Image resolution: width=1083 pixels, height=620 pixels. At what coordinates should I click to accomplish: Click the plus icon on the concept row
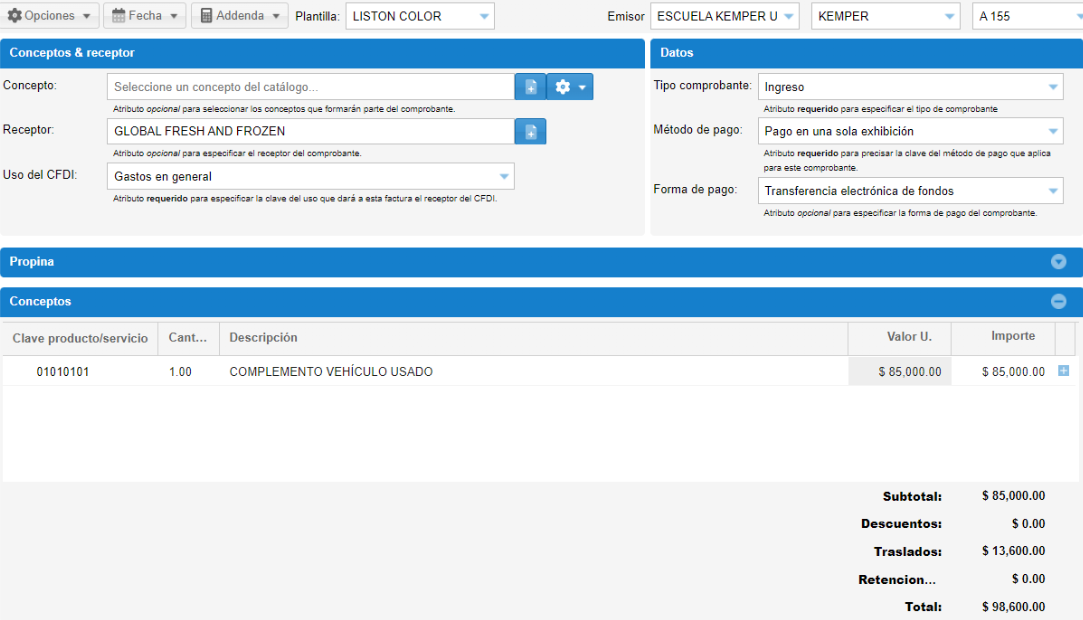pyautogui.click(x=1063, y=371)
